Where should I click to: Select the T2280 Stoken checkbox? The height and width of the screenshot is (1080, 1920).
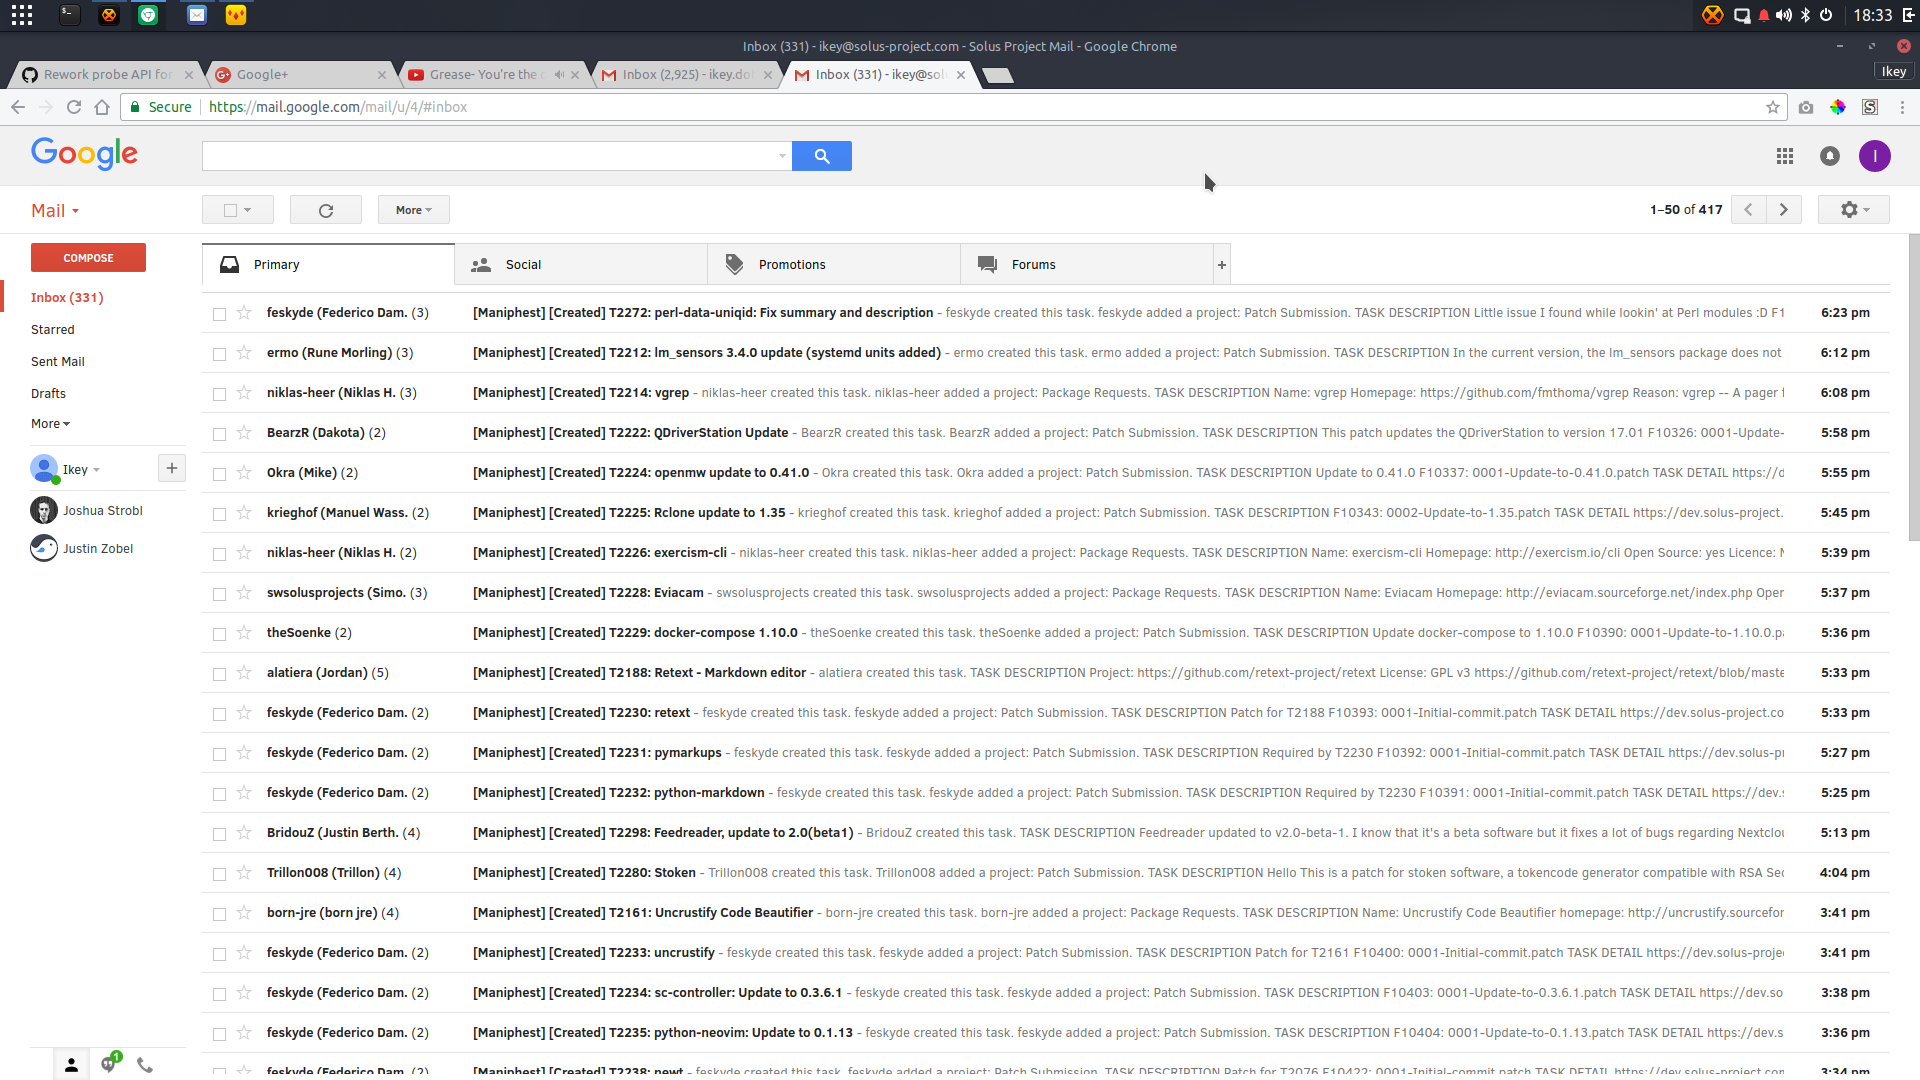(x=219, y=874)
